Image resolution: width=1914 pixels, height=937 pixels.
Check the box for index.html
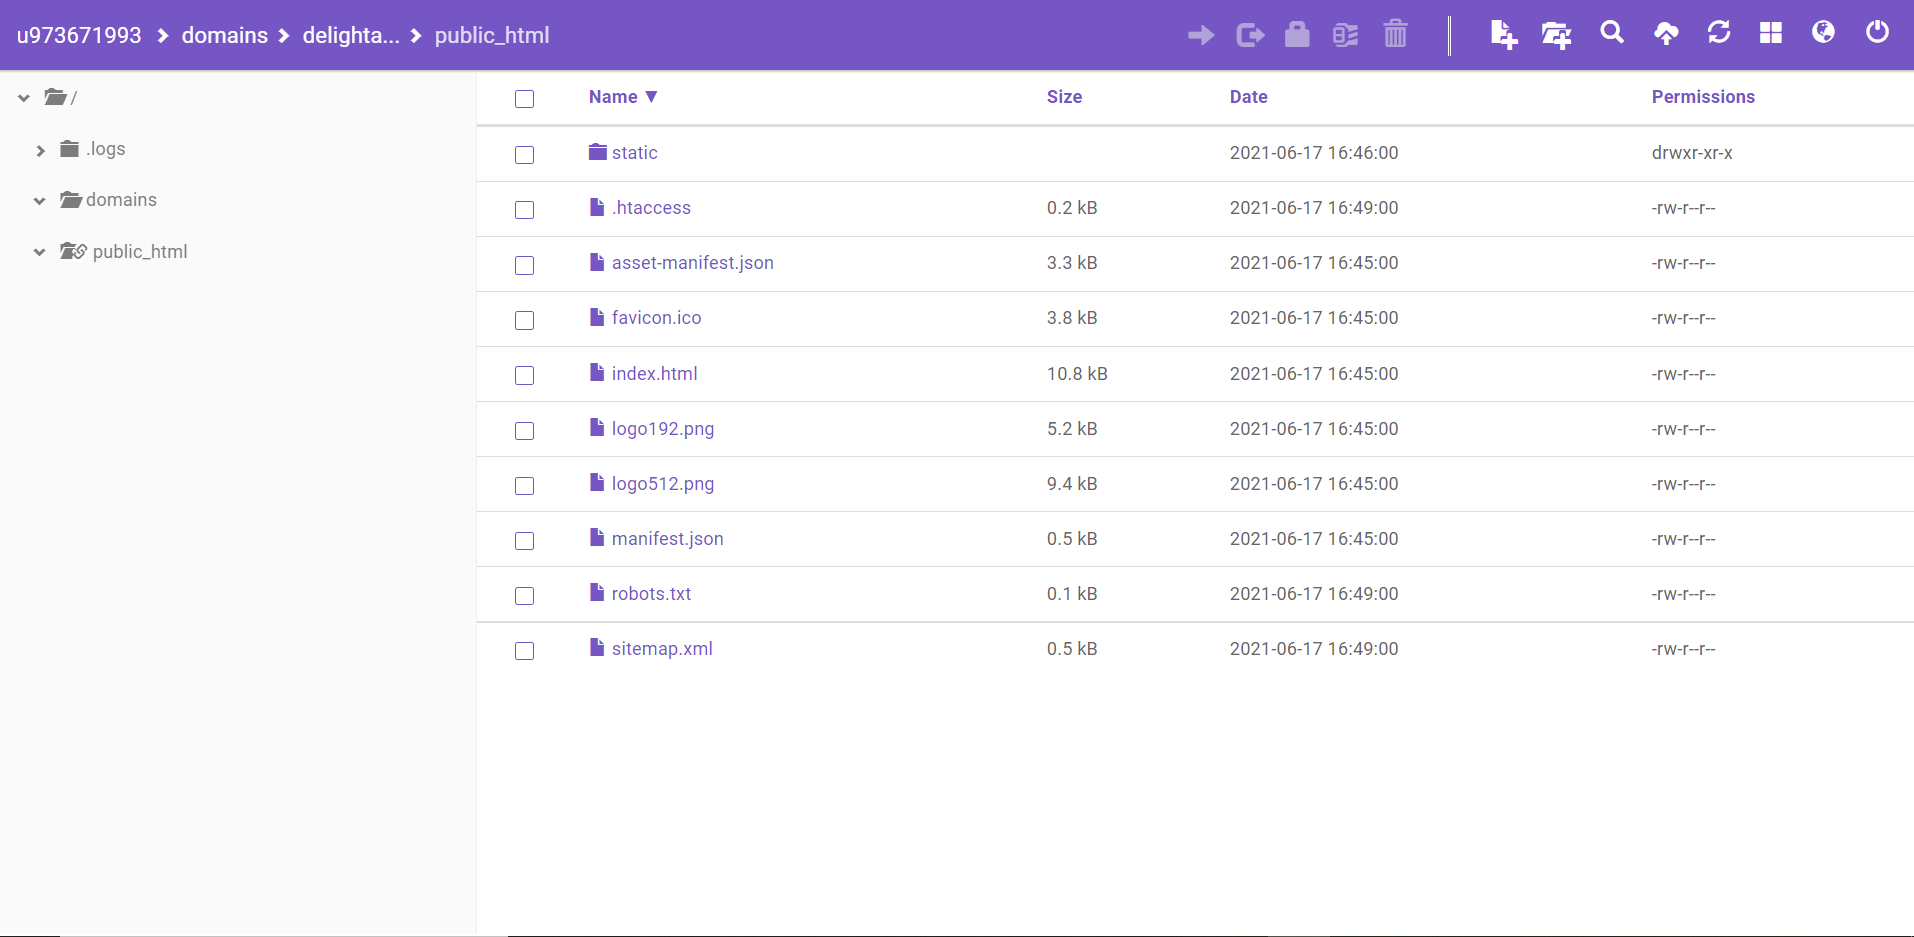(x=524, y=375)
